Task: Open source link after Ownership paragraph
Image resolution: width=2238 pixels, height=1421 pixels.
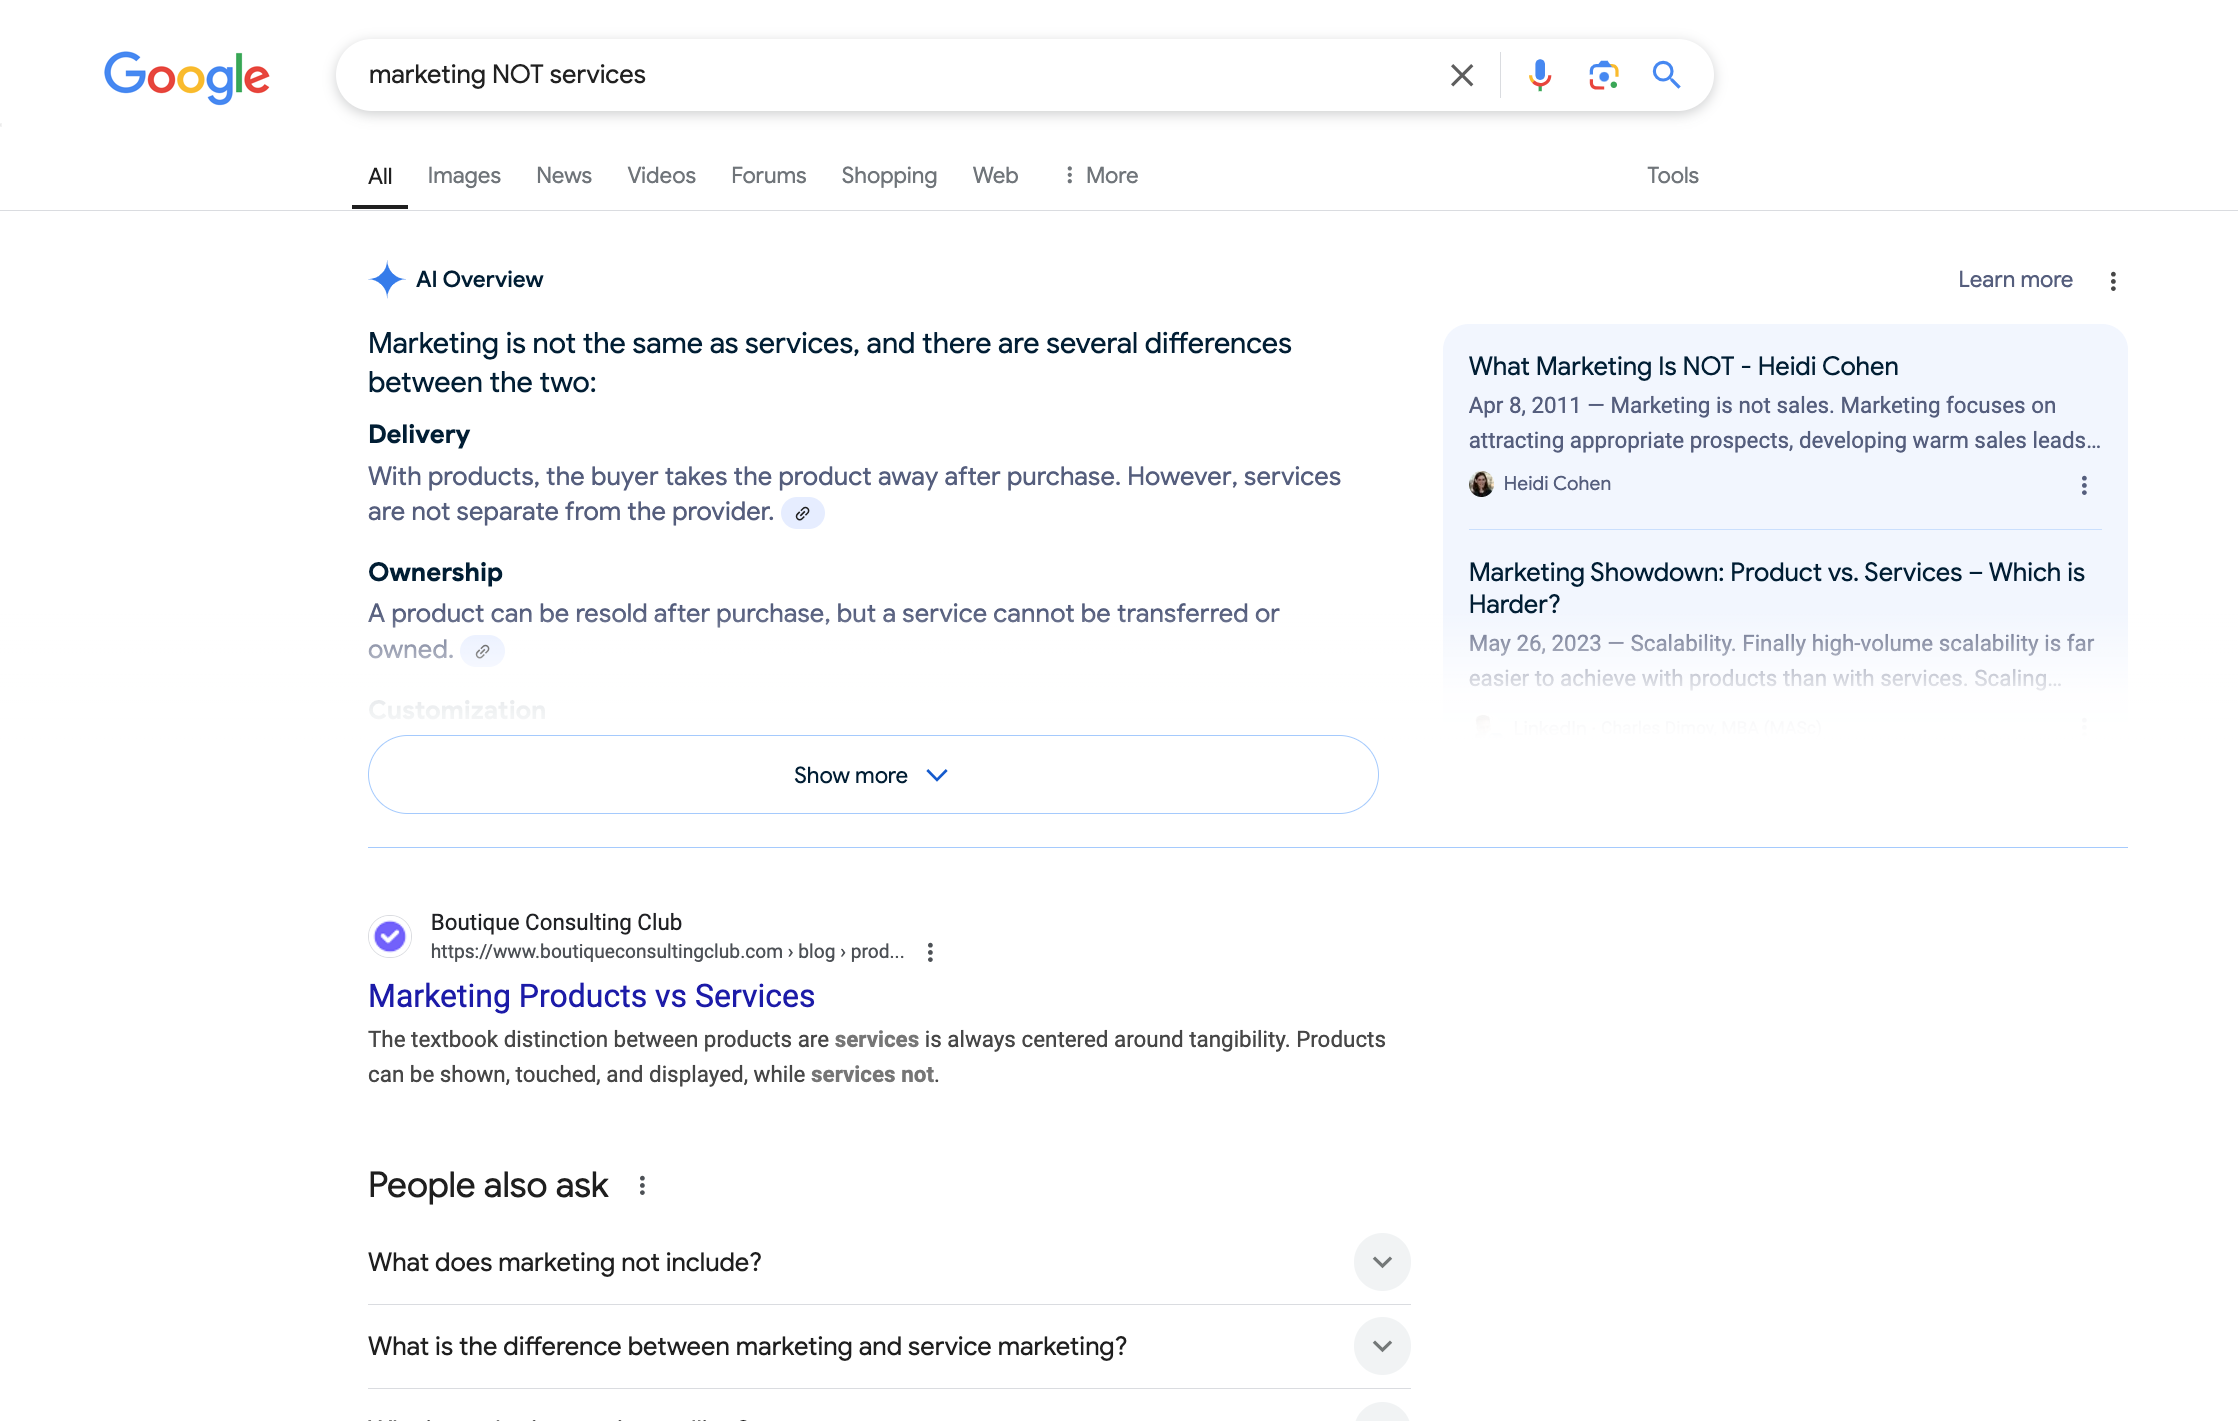Action: coord(482,651)
